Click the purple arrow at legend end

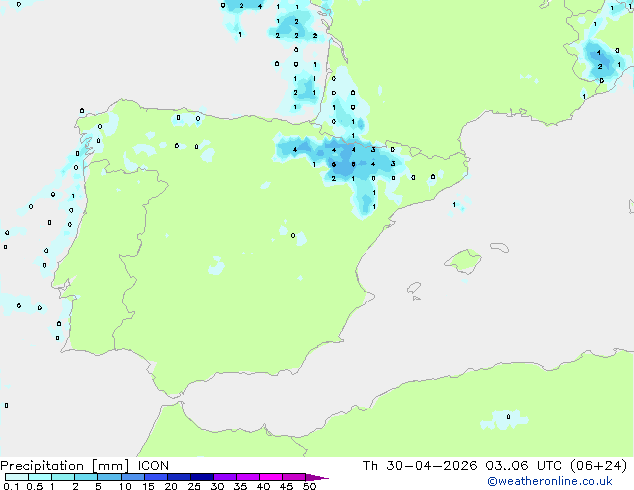click(x=317, y=477)
